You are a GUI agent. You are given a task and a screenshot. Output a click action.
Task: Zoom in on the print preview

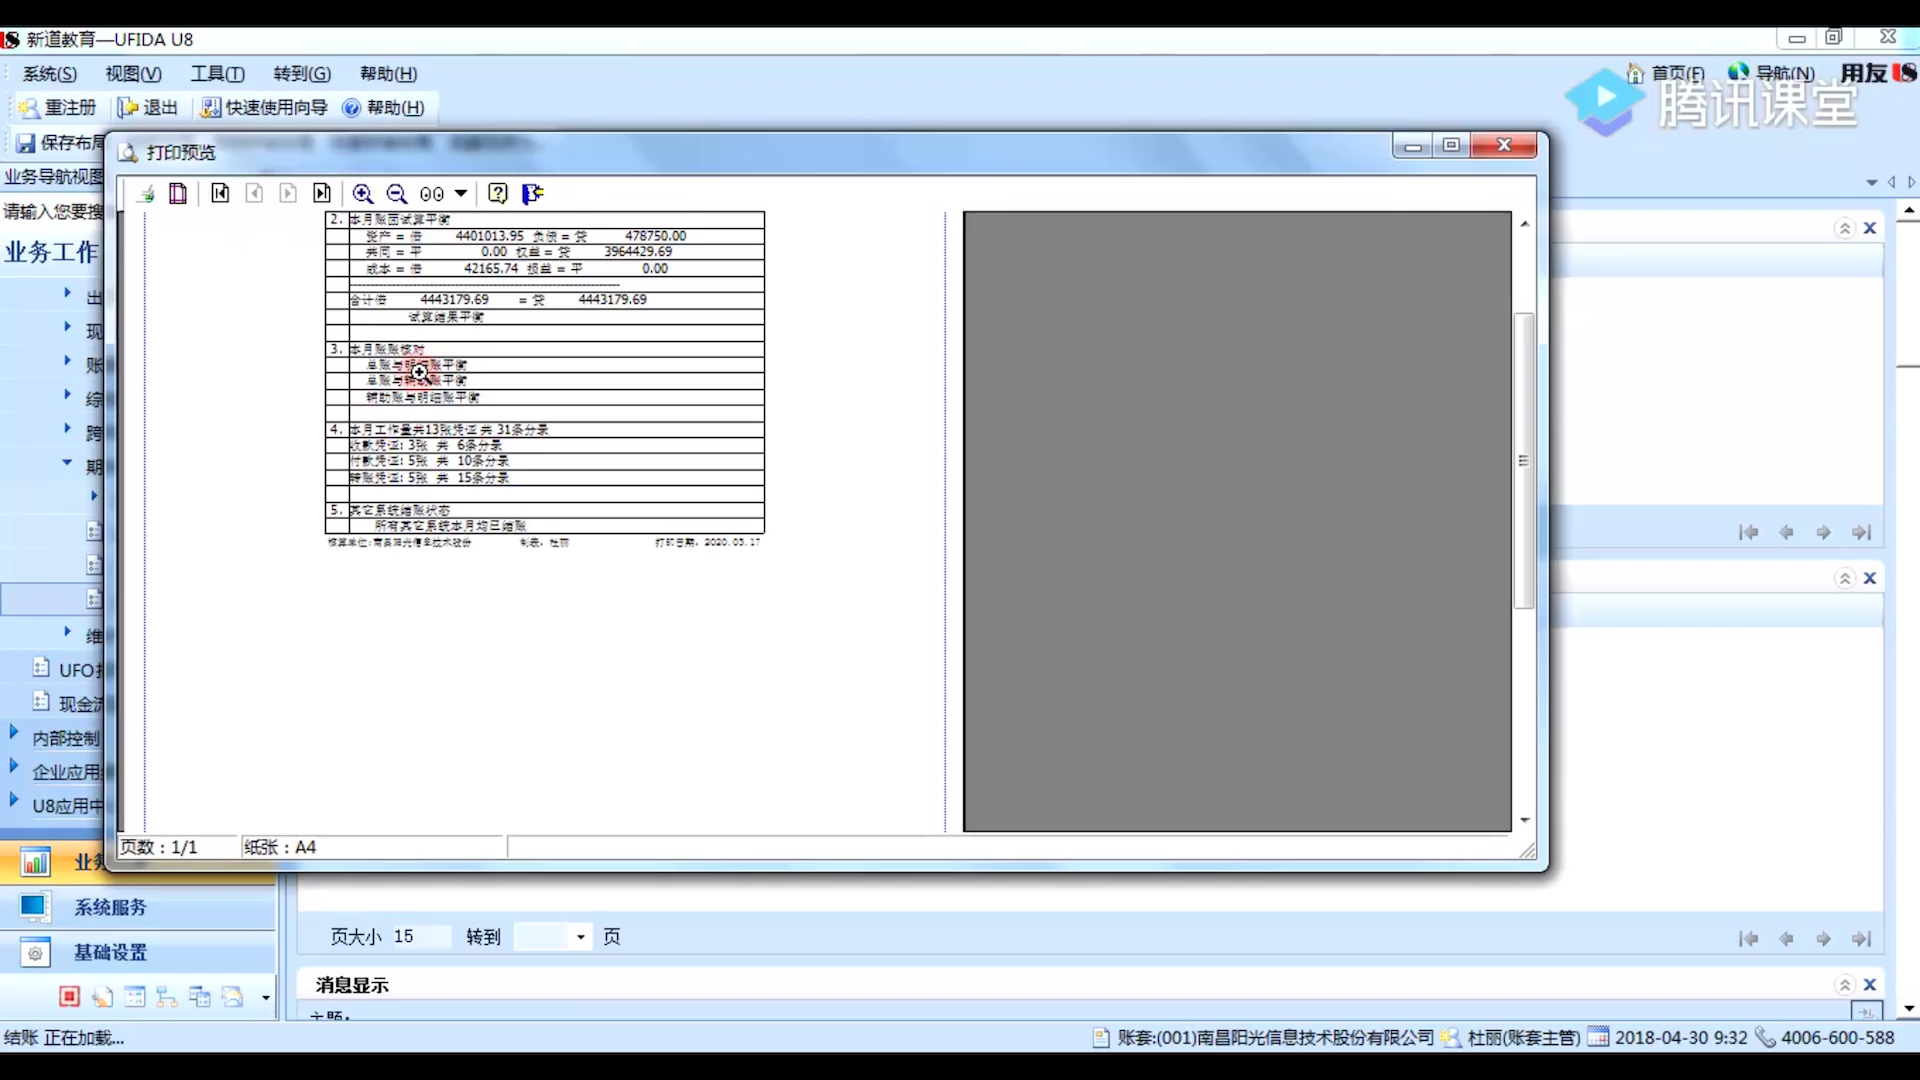[x=363, y=194]
